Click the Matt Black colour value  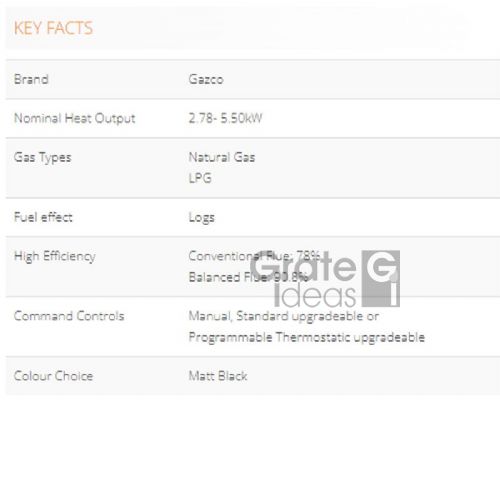[x=218, y=376]
